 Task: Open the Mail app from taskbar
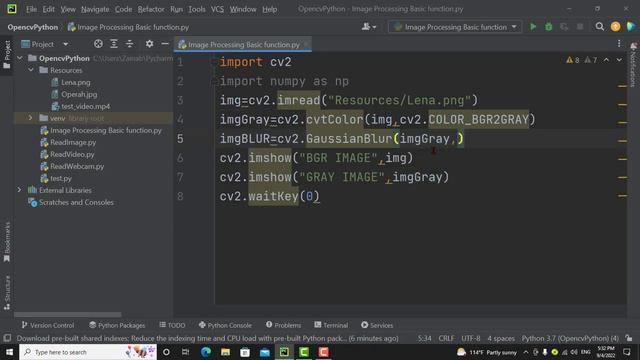(x=264, y=352)
